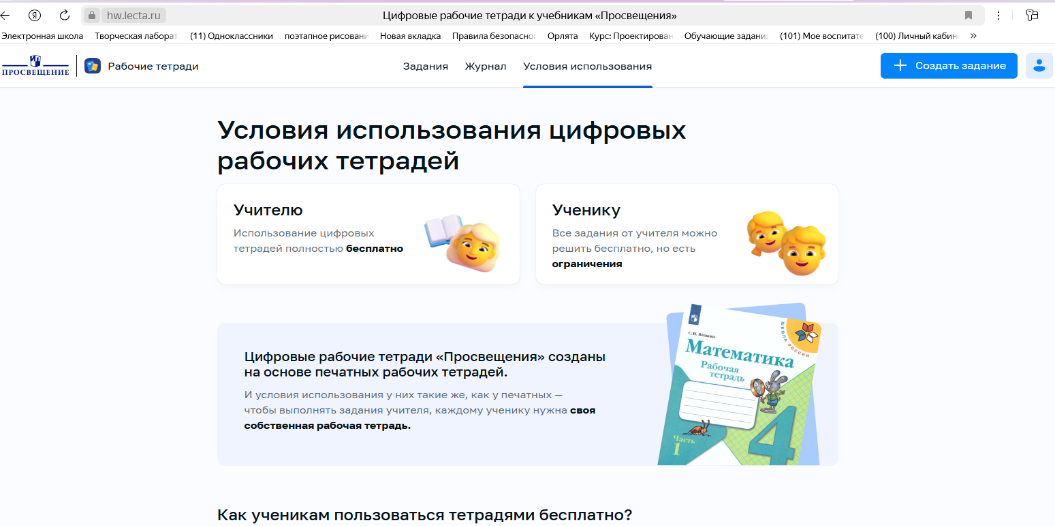Click the Yandex home icon in toolbar
Viewport: 1055px width, 526px height.
tap(35, 15)
